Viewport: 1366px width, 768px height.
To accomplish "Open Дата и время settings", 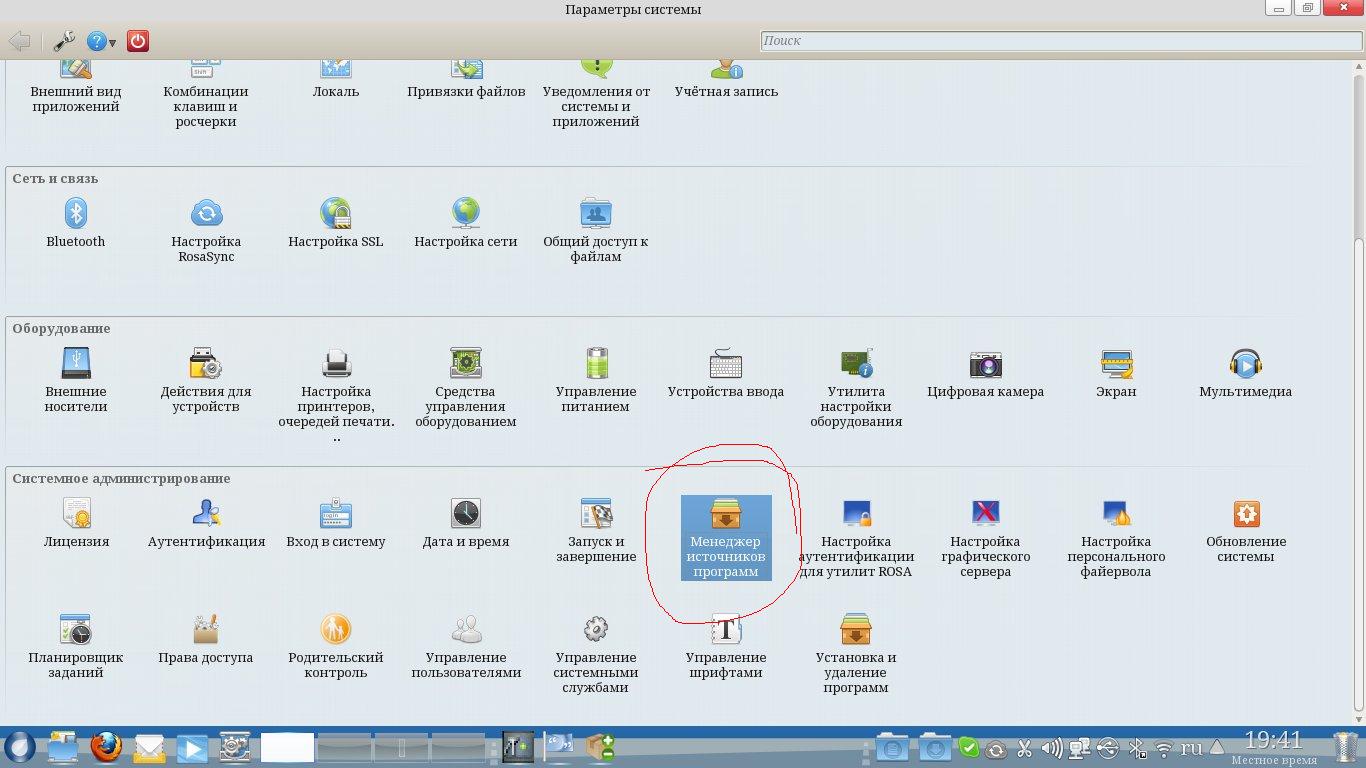I will click(x=466, y=522).
